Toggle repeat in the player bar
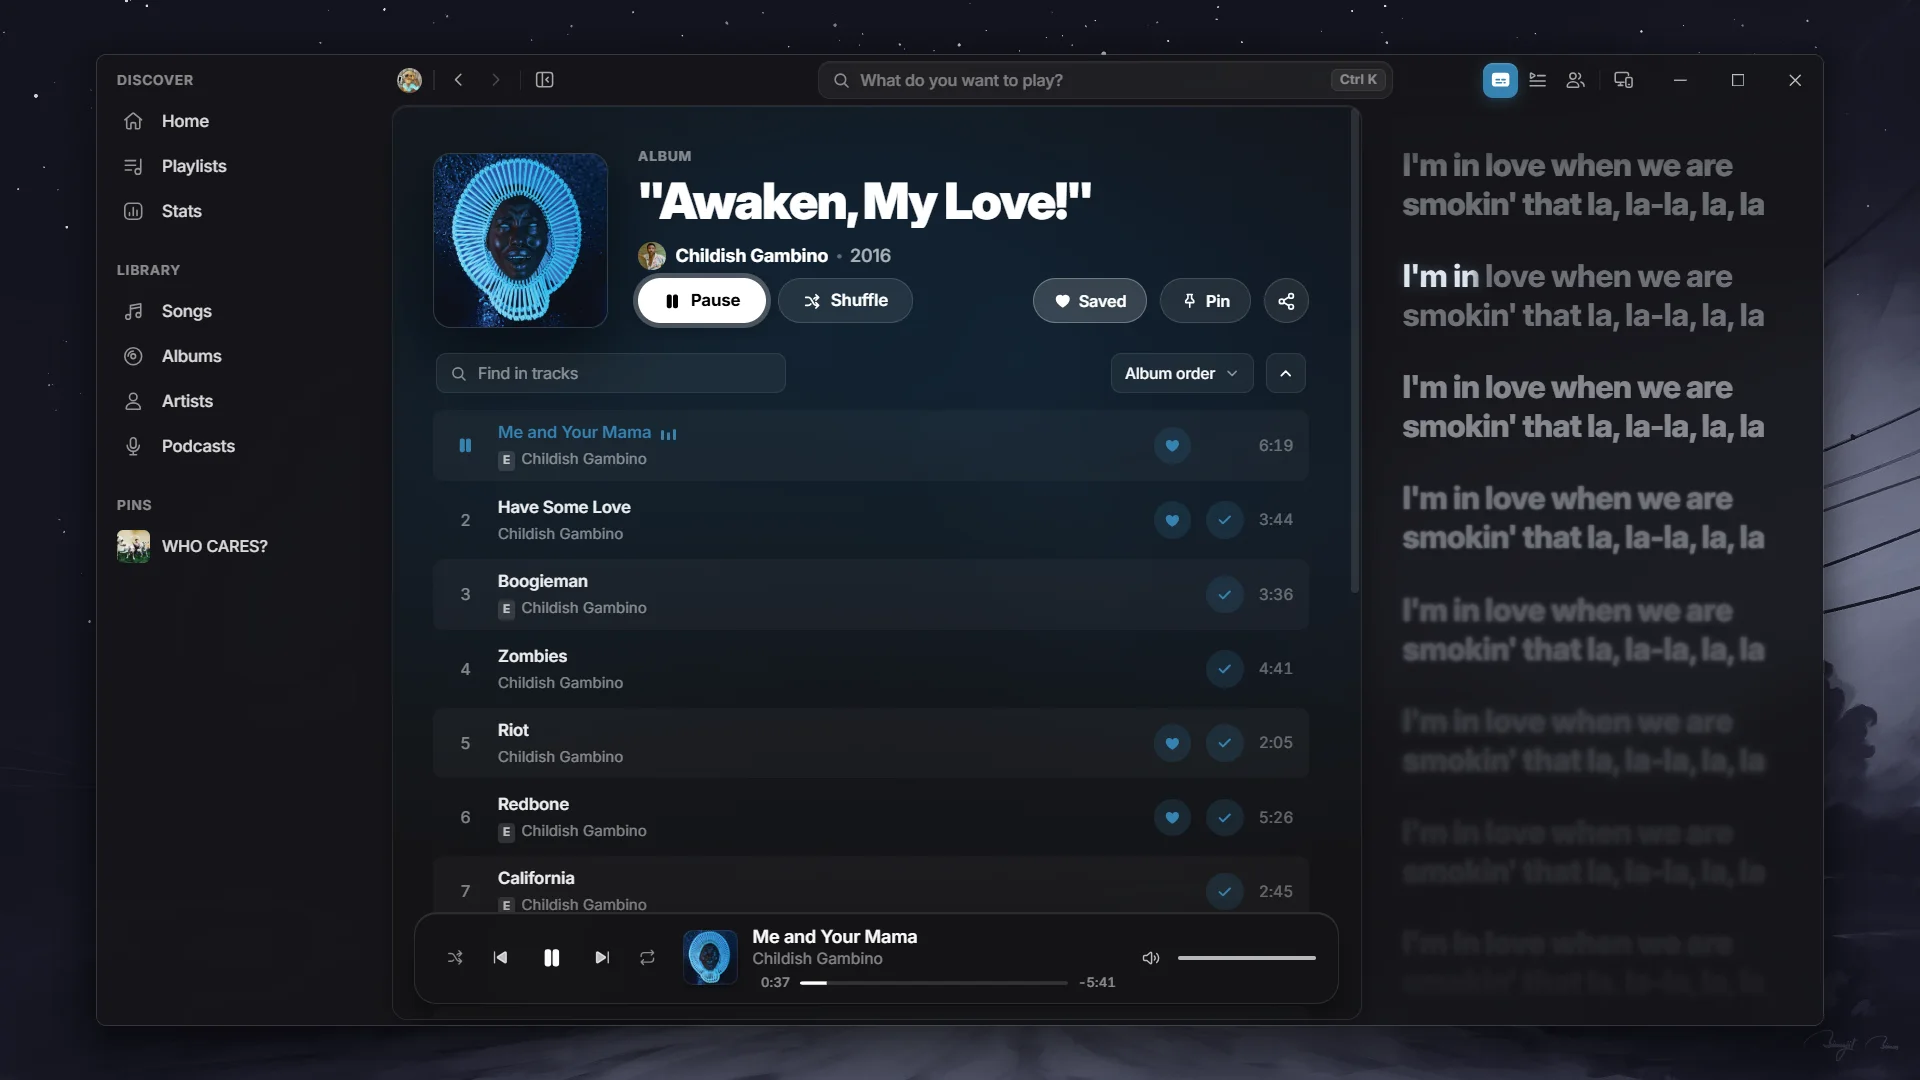This screenshot has width=1920, height=1080. point(648,958)
